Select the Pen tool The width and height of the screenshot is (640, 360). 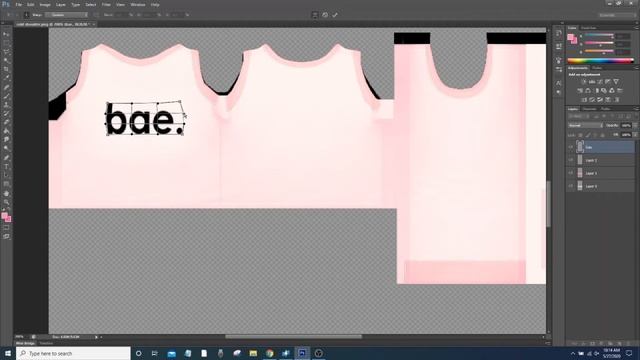point(6,158)
